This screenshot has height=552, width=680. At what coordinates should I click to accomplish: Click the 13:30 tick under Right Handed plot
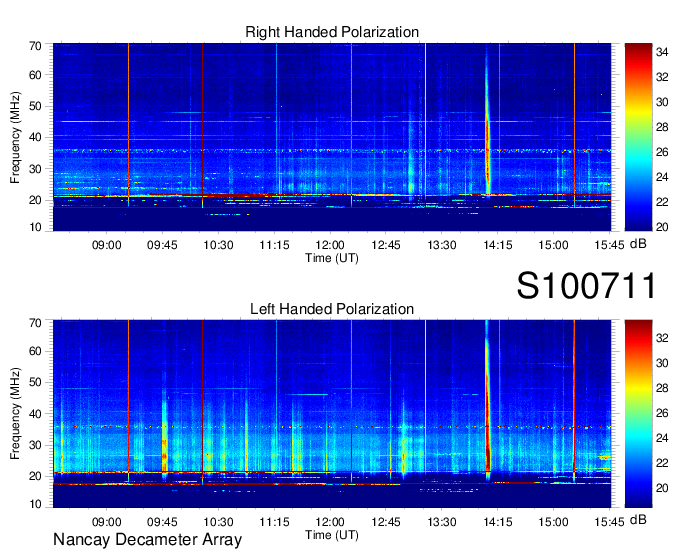(442, 245)
